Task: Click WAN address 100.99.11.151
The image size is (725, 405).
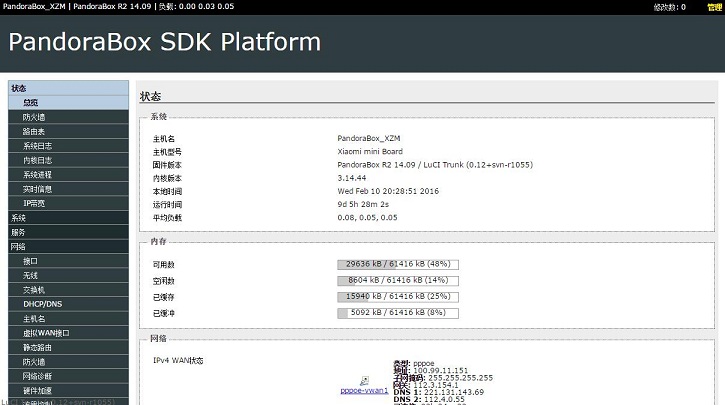Action: (x=440, y=371)
